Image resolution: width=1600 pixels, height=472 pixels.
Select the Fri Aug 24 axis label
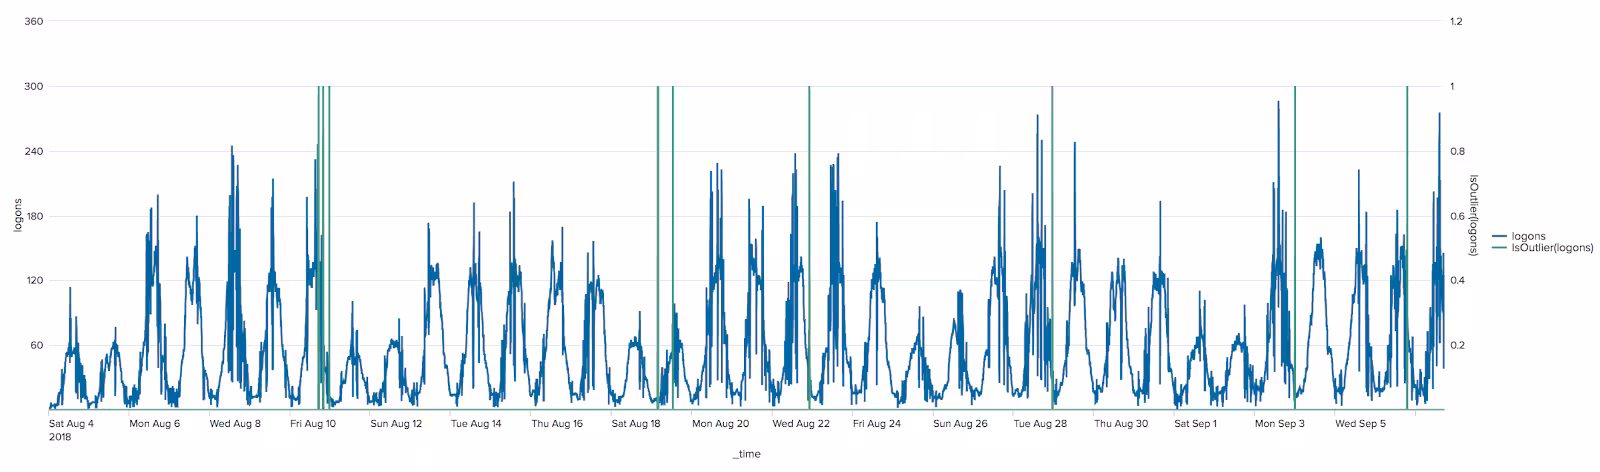[877, 424]
